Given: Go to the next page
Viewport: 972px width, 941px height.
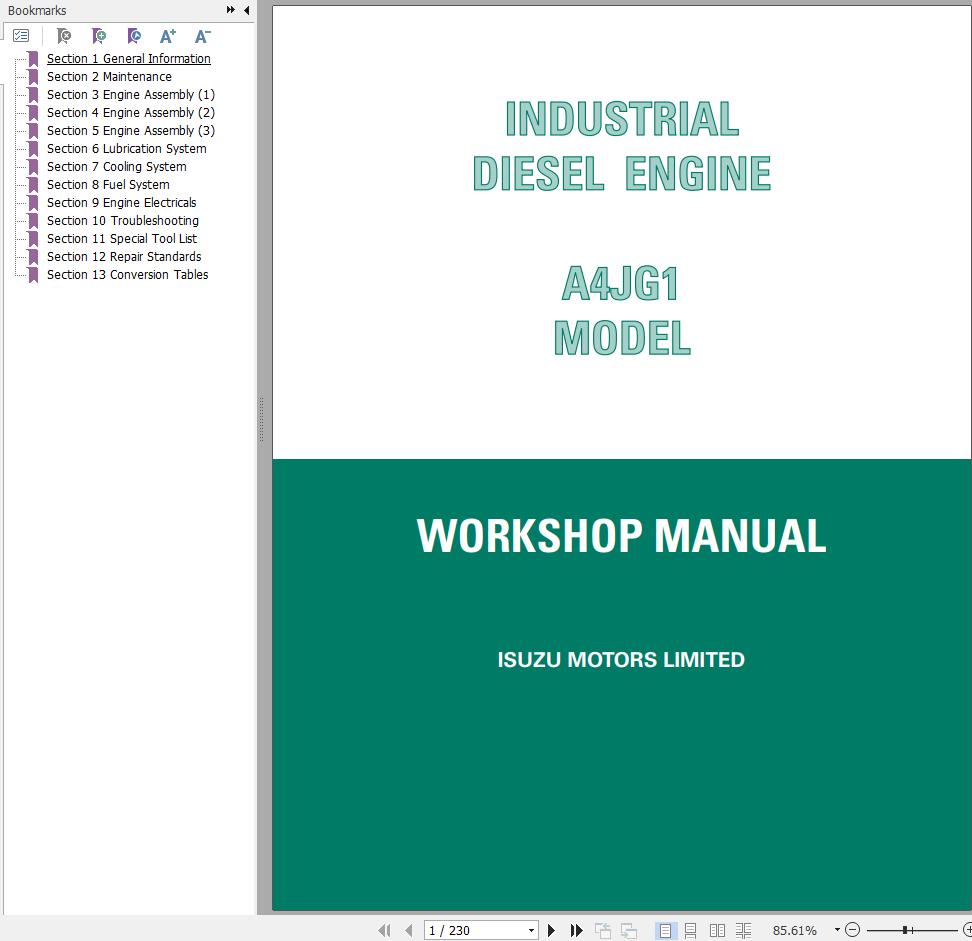Looking at the screenshot, I should (x=551, y=930).
